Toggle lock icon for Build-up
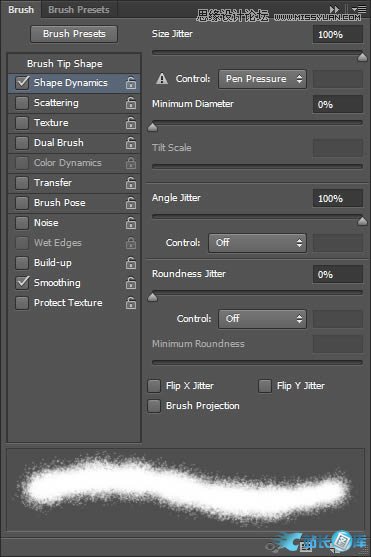This screenshot has height=557, width=371. pyautogui.click(x=131, y=263)
